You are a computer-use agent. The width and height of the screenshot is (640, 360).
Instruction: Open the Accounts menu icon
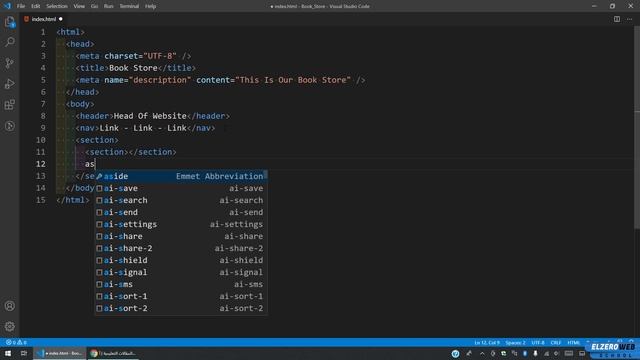pos(10,306)
